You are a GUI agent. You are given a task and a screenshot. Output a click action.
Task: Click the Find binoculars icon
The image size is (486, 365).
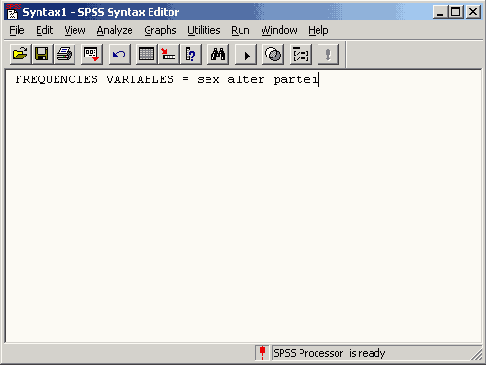point(218,54)
